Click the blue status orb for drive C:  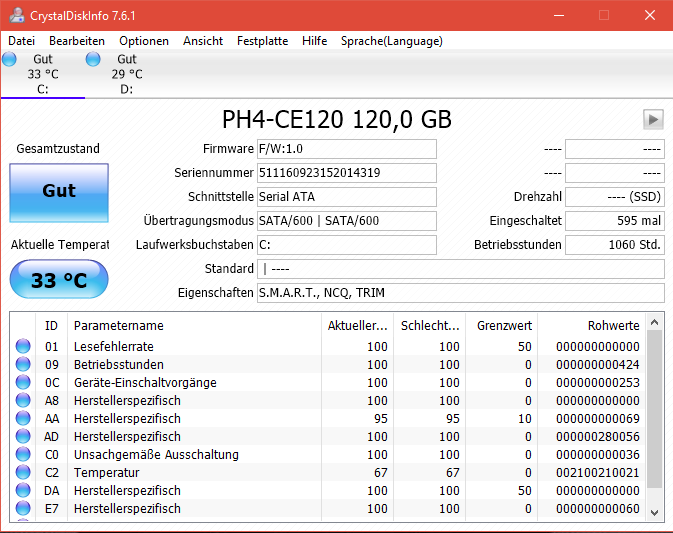[9, 59]
